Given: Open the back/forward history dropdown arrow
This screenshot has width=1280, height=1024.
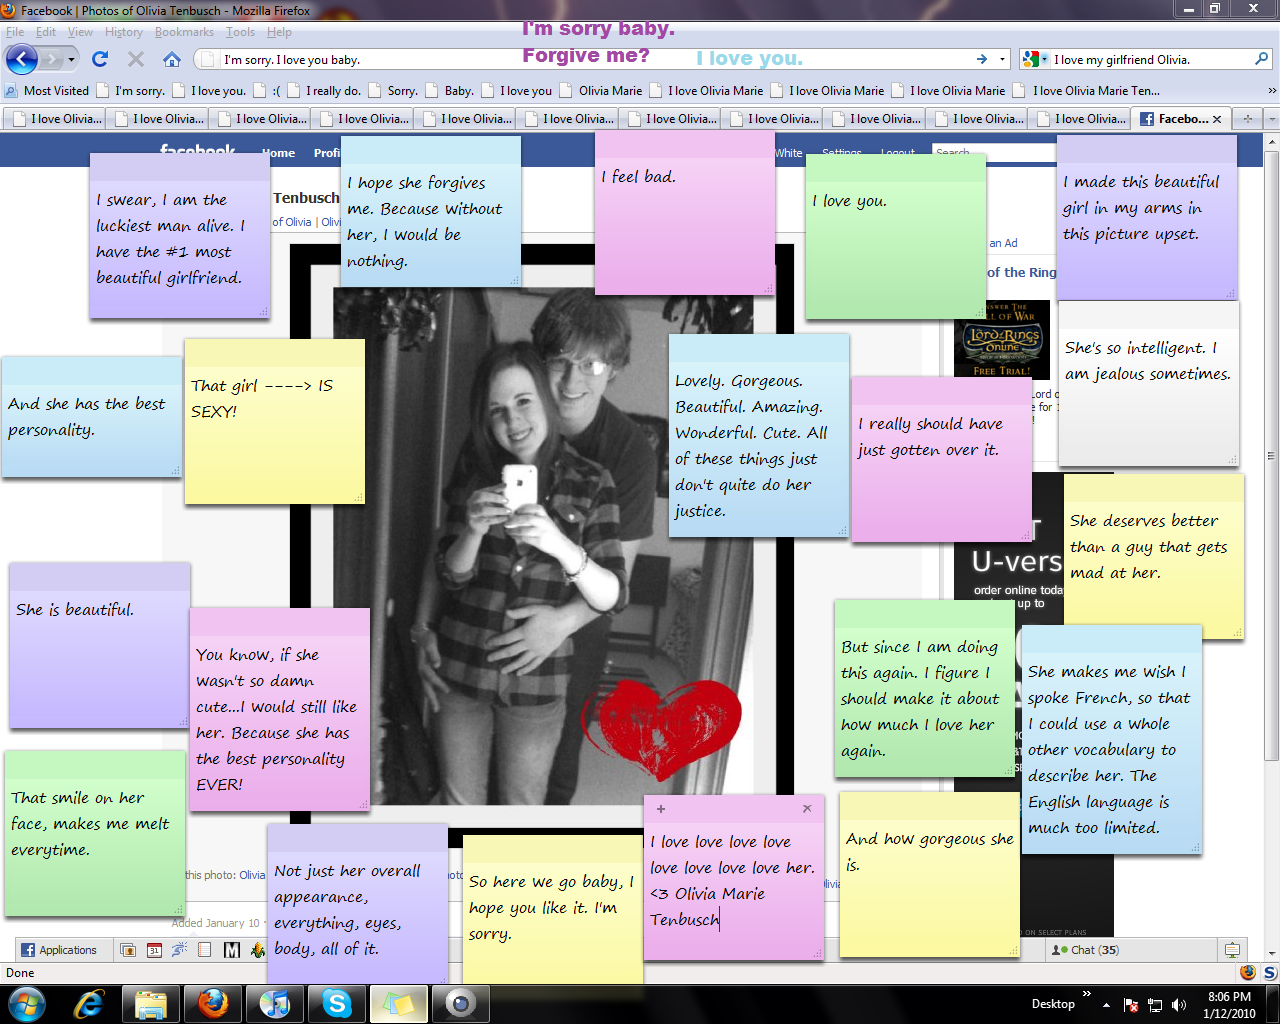Looking at the screenshot, I should pyautogui.click(x=71, y=59).
